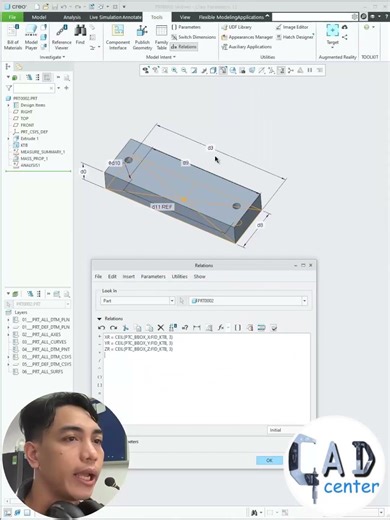The image size is (390, 520).
Task: Click Switch Dimensions in Model Intent
Action: point(193,37)
